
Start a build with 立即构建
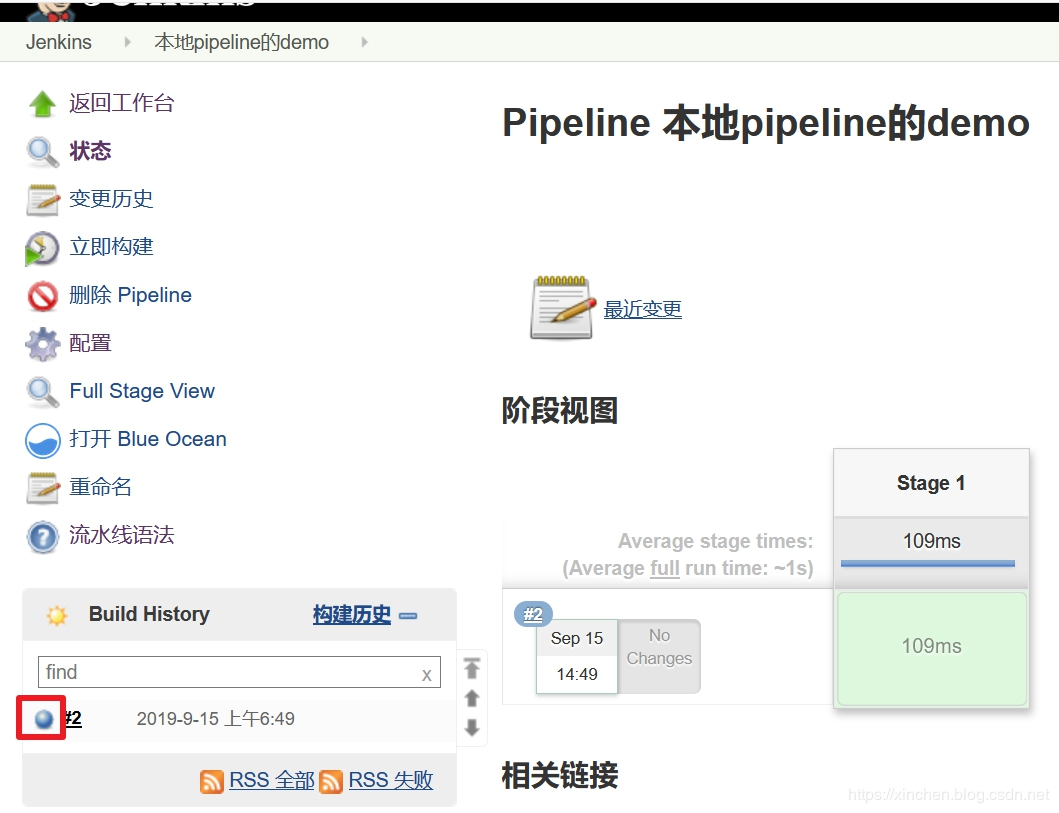coord(111,247)
